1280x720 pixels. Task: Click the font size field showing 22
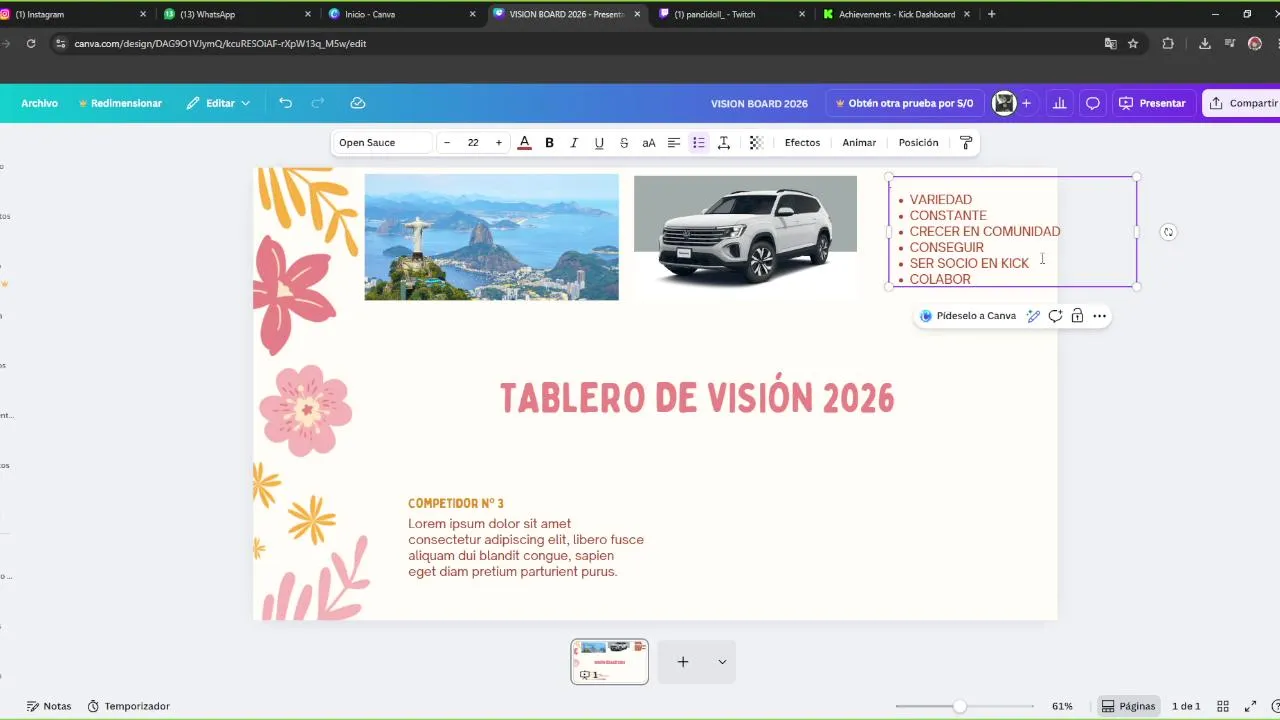click(473, 143)
